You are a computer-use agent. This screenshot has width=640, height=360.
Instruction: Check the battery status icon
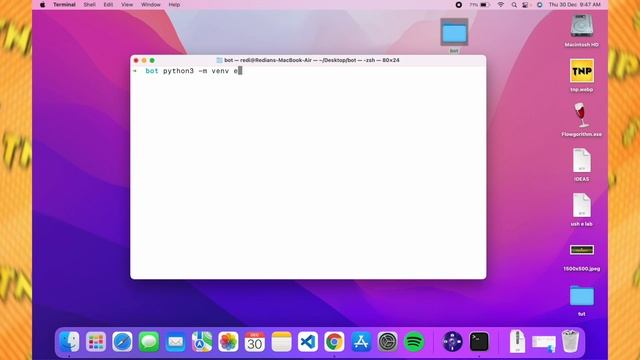[x=484, y=5]
